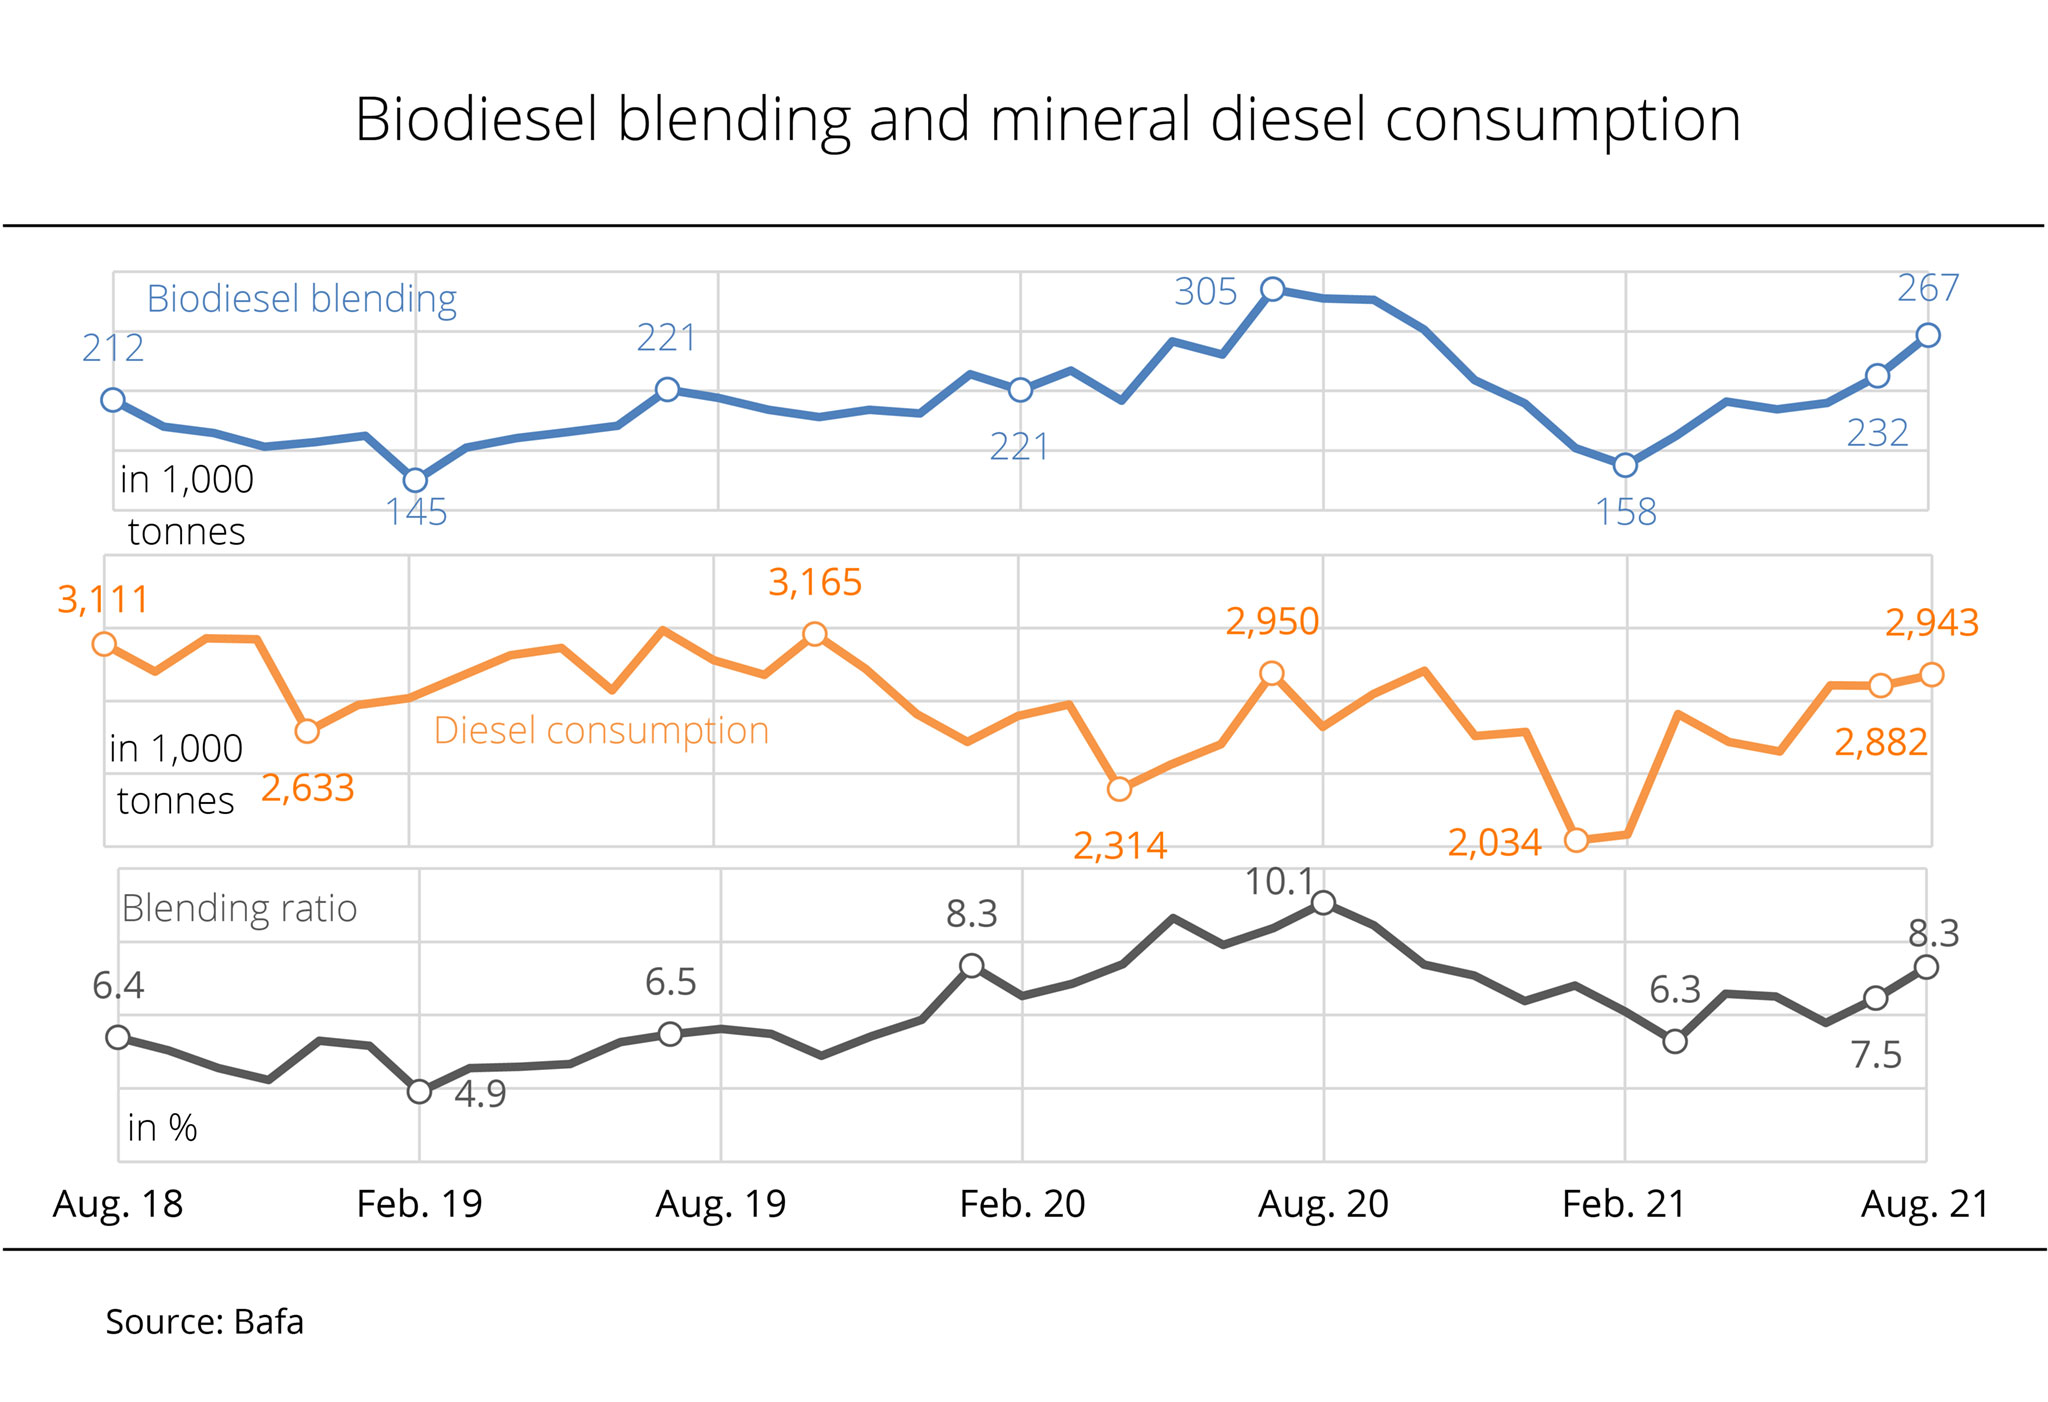This screenshot has height=1402, width=2048.
Task: Select the orange 2,633 data point
Action: (x=307, y=732)
